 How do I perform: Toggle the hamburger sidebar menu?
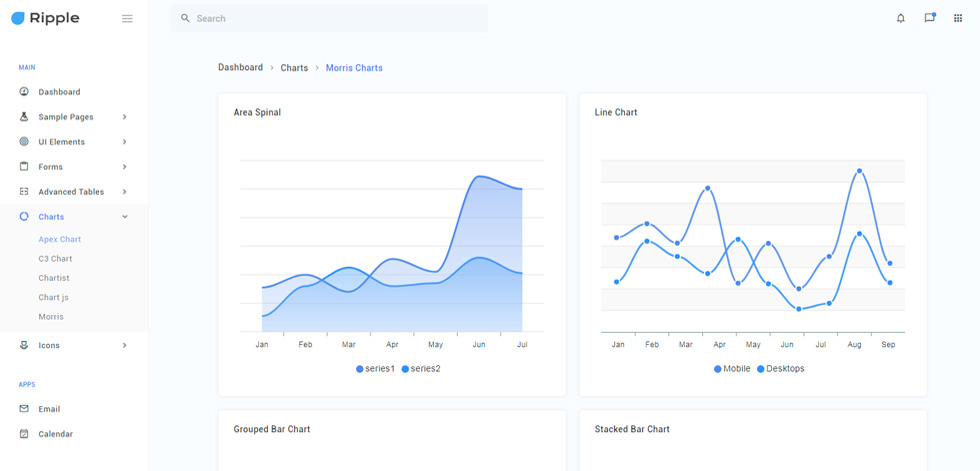point(127,19)
